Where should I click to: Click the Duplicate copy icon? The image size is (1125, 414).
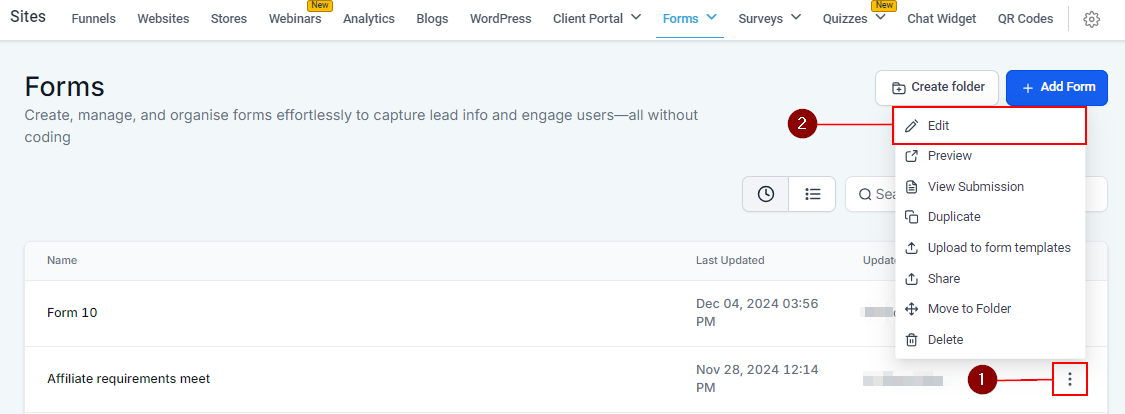(x=911, y=217)
